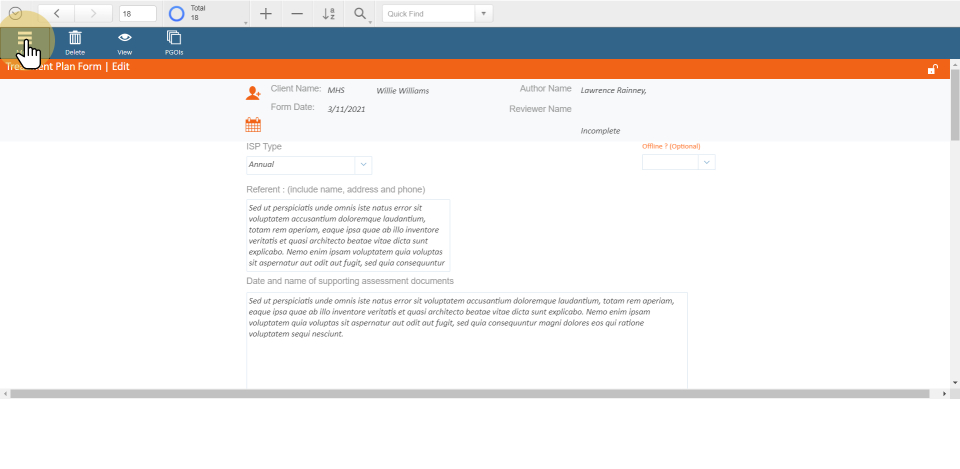
Task: Go to next record arrow
Action: tap(93, 14)
